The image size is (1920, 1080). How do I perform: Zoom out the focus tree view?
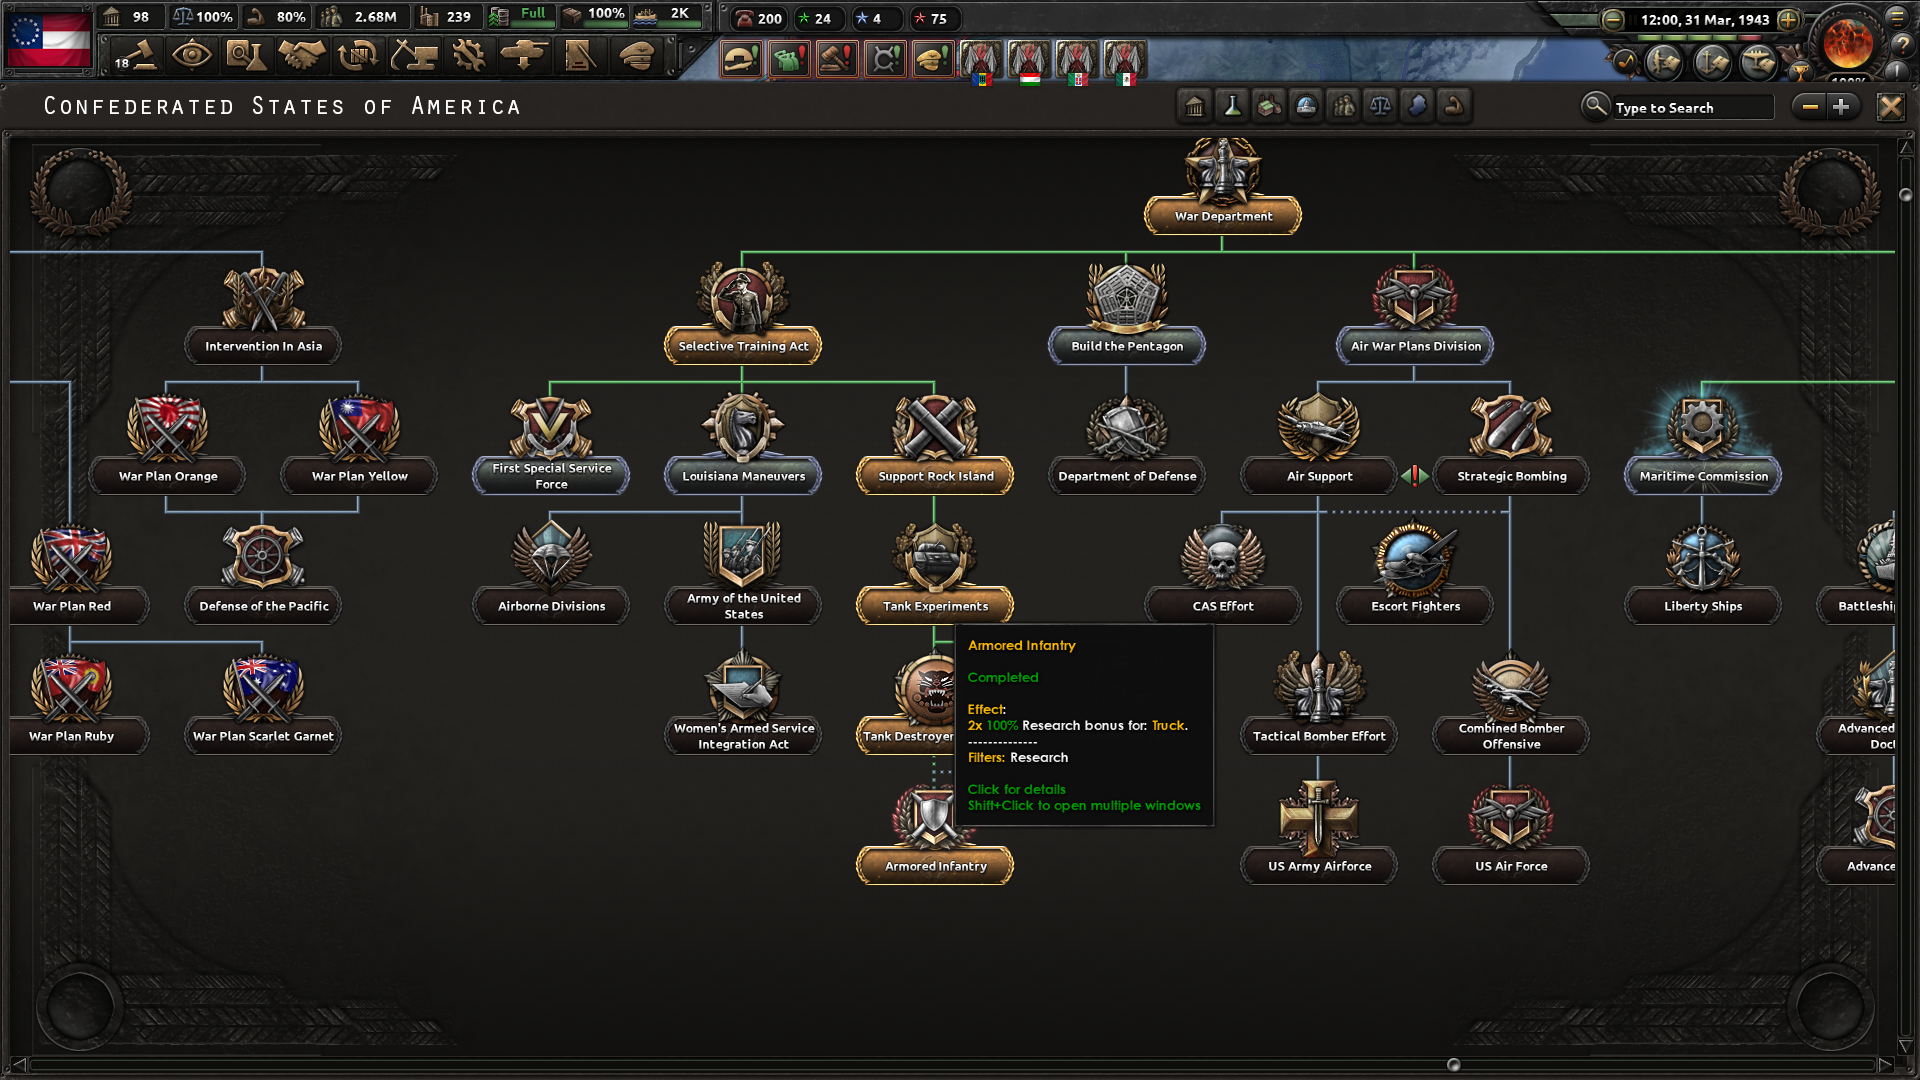pyautogui.click(x=1809, y=106)
